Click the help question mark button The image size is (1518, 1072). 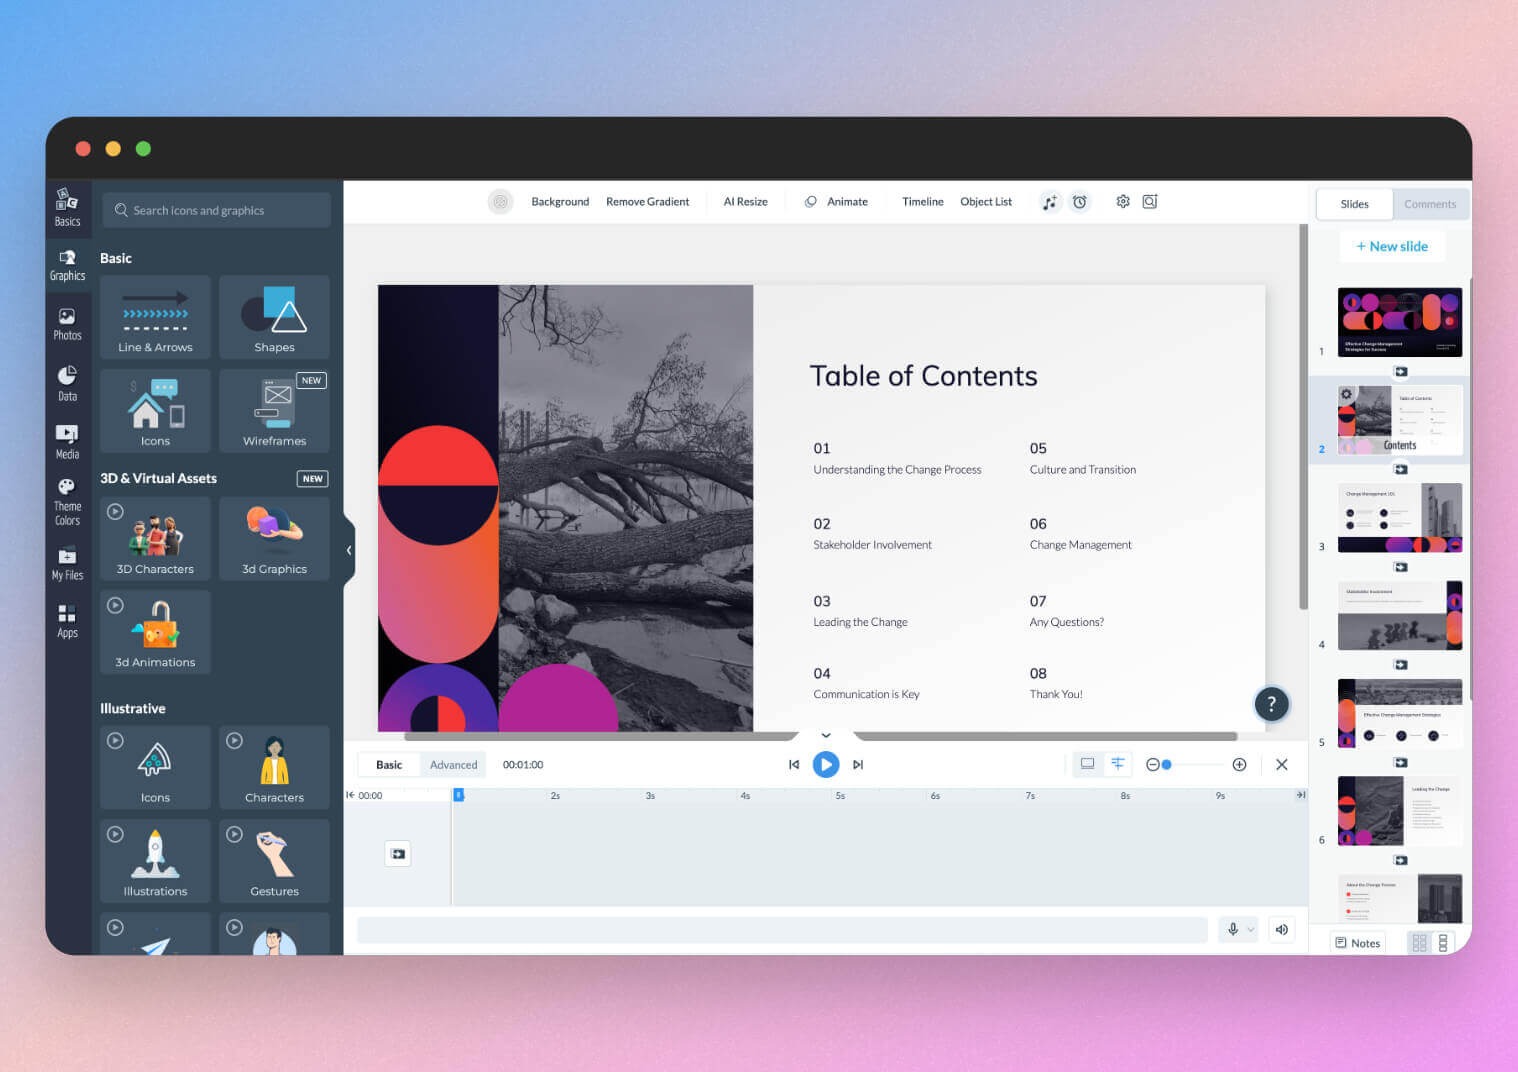(x=1271, y=704)
